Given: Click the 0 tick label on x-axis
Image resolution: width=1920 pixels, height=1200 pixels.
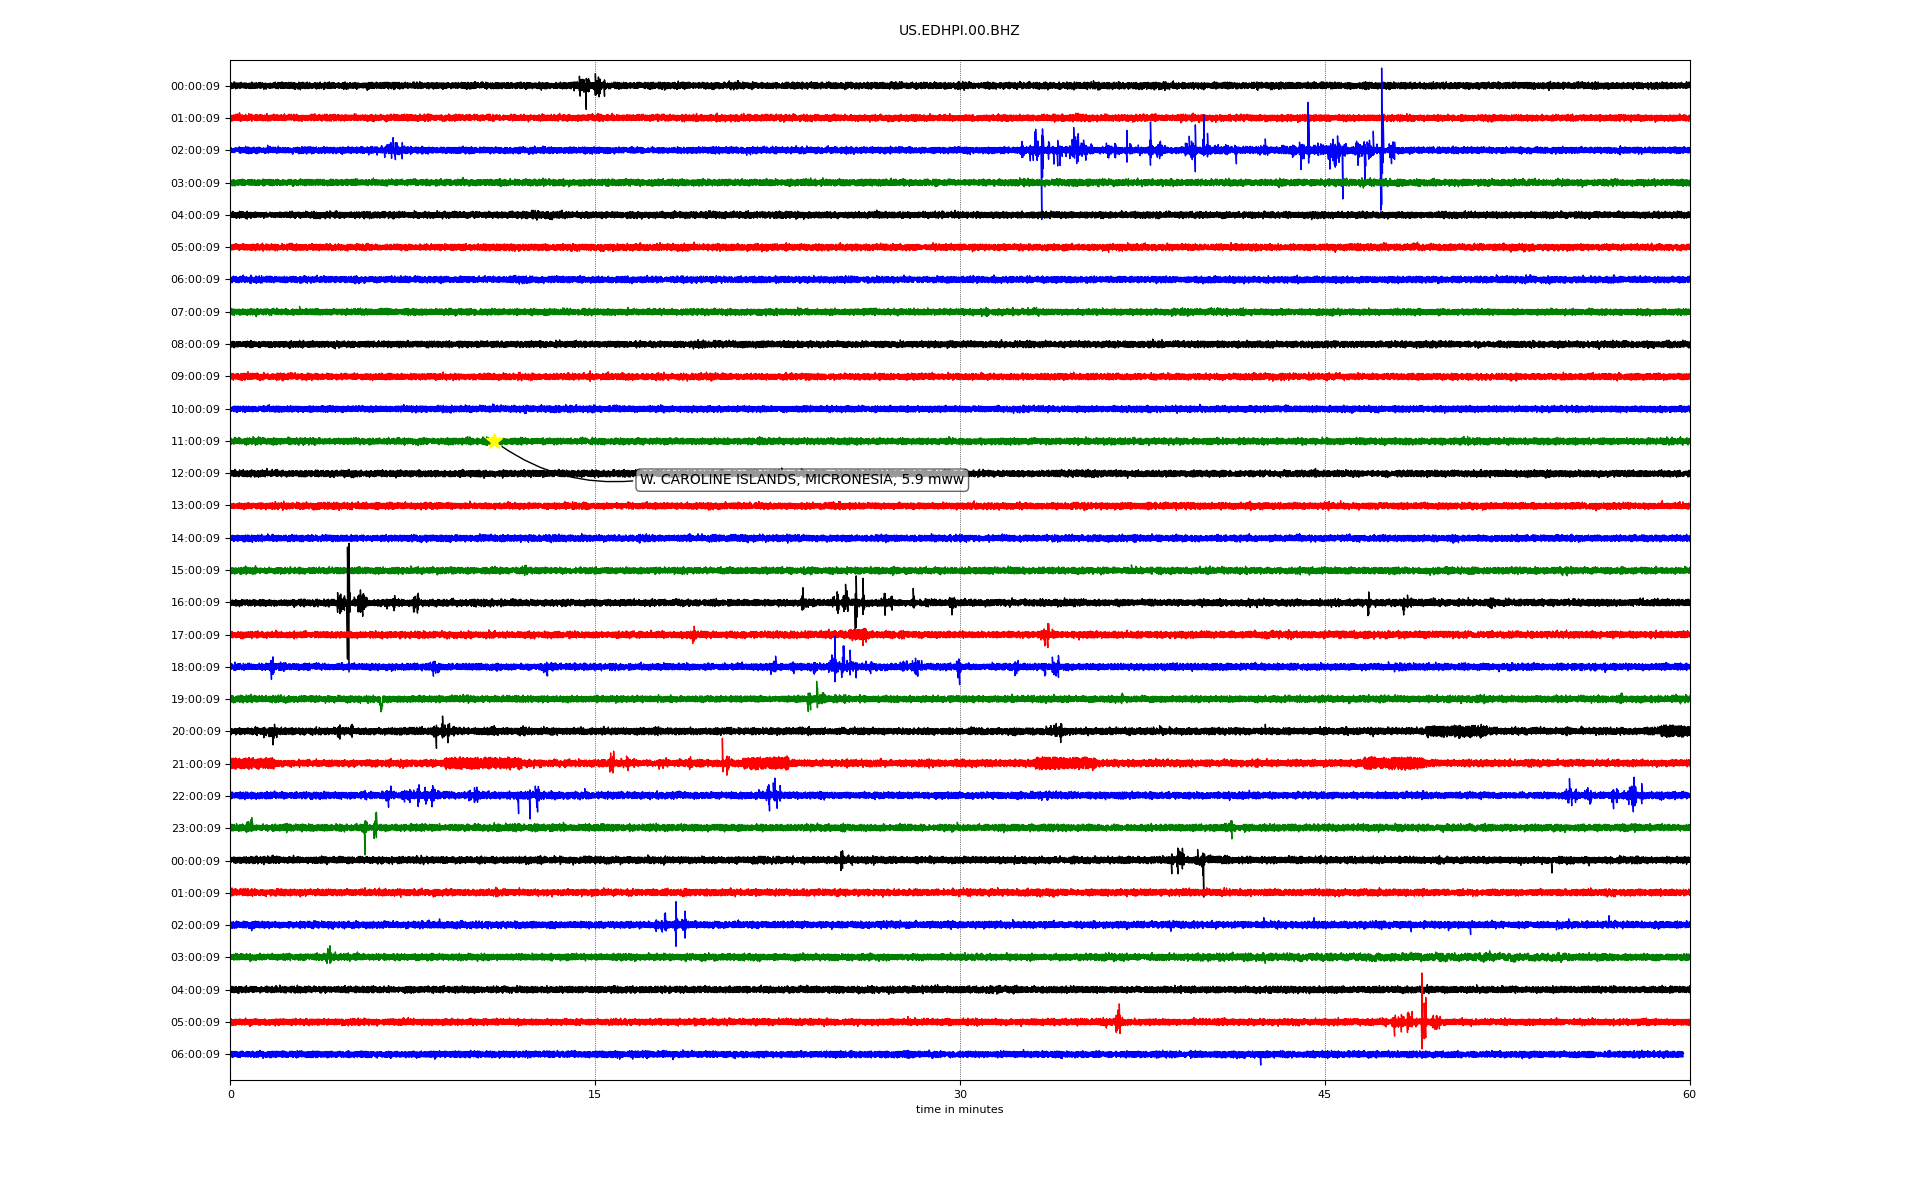Looking at the screenshot, I should (x=231, y=1094).
